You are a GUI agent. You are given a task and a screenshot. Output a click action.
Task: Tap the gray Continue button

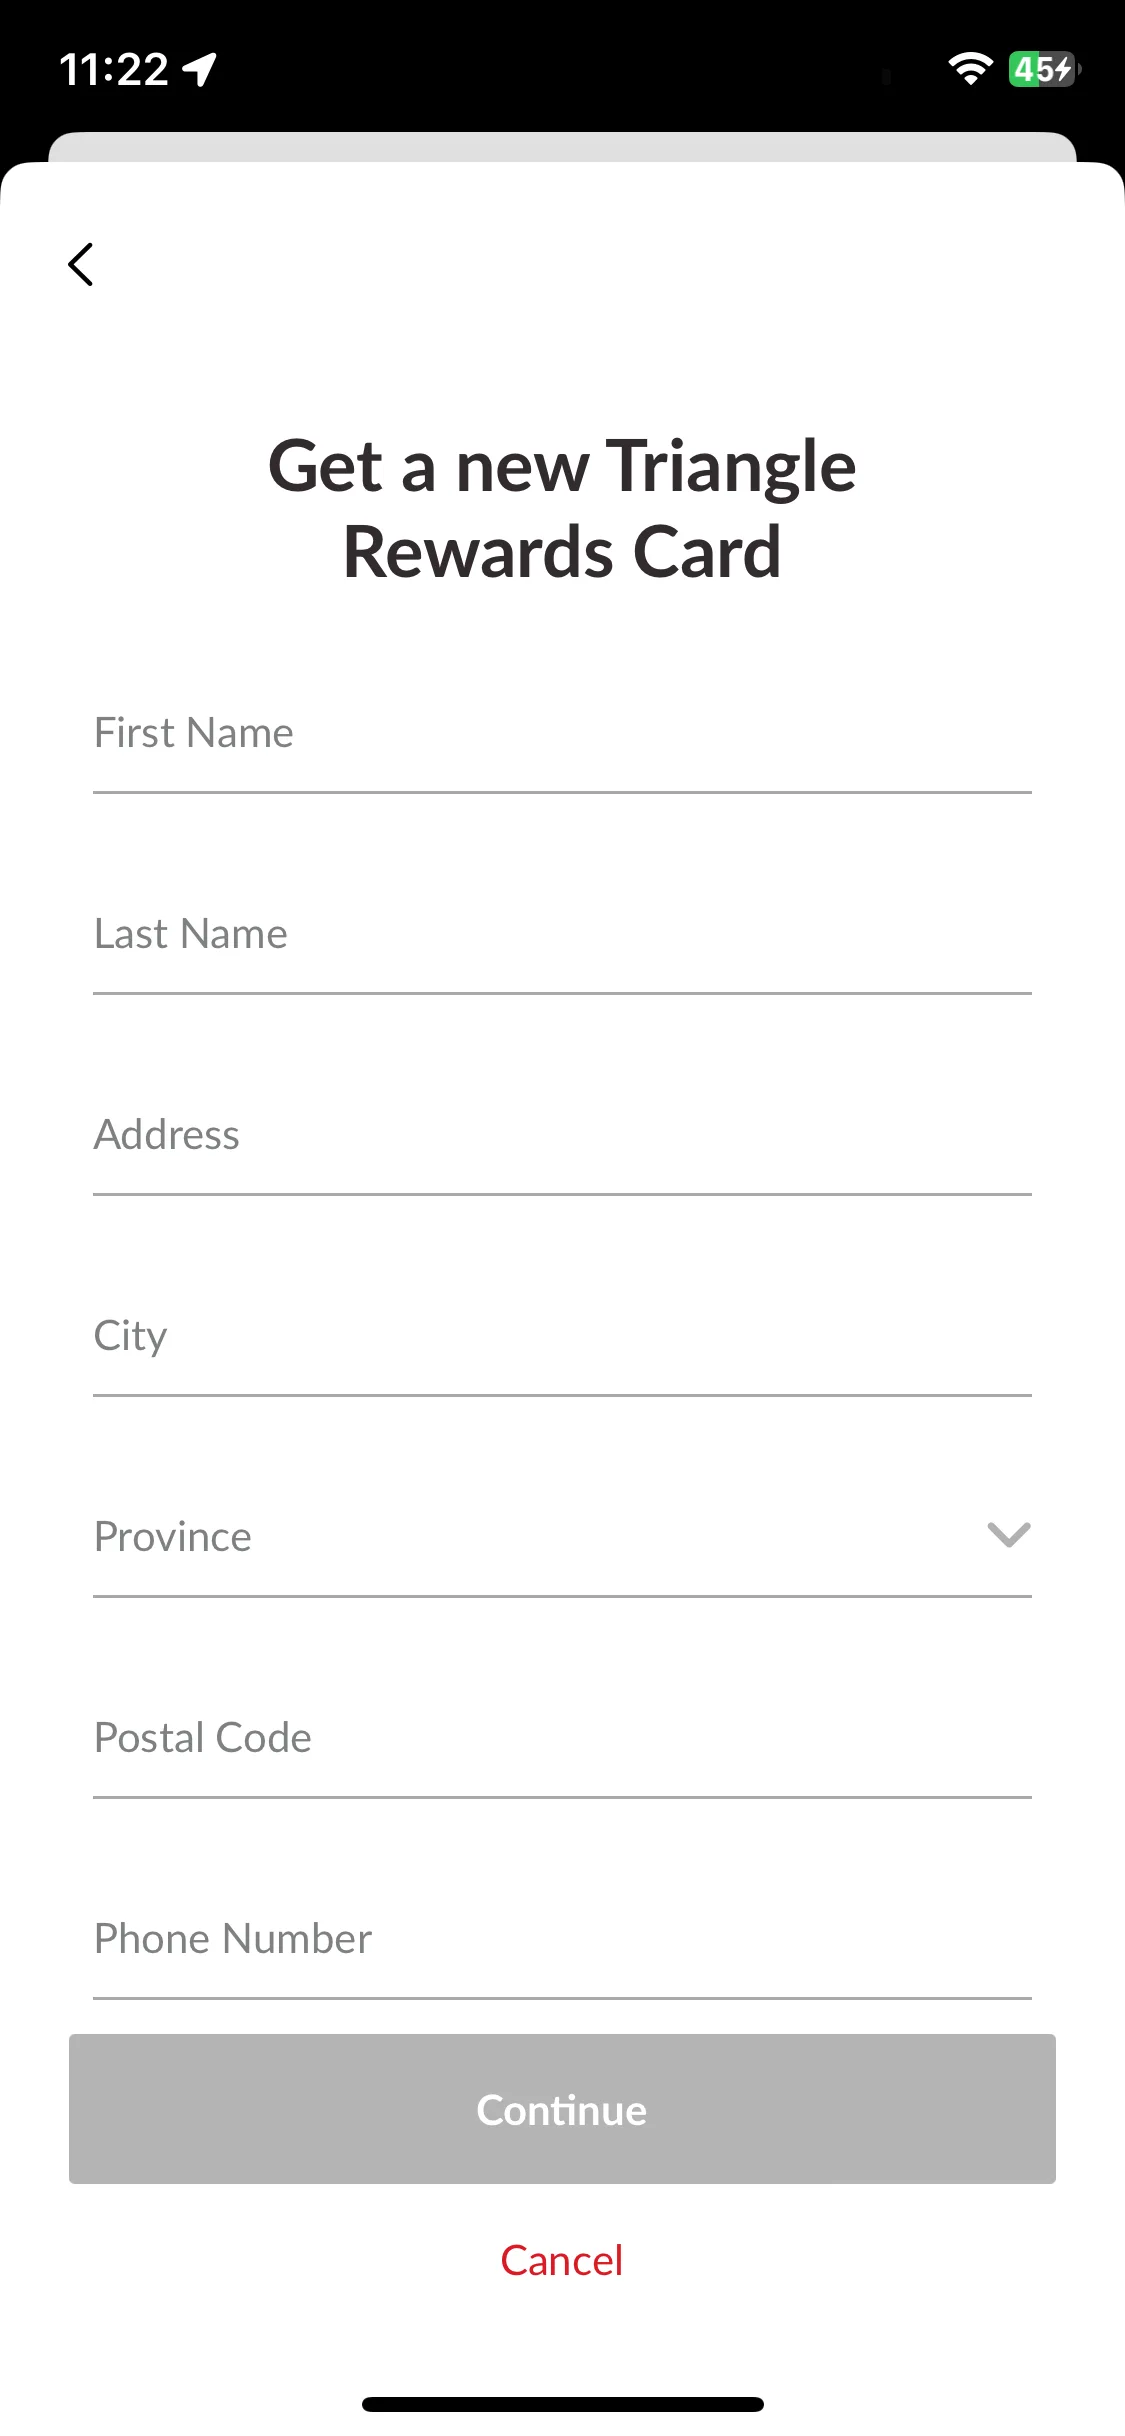point(562,2109)
